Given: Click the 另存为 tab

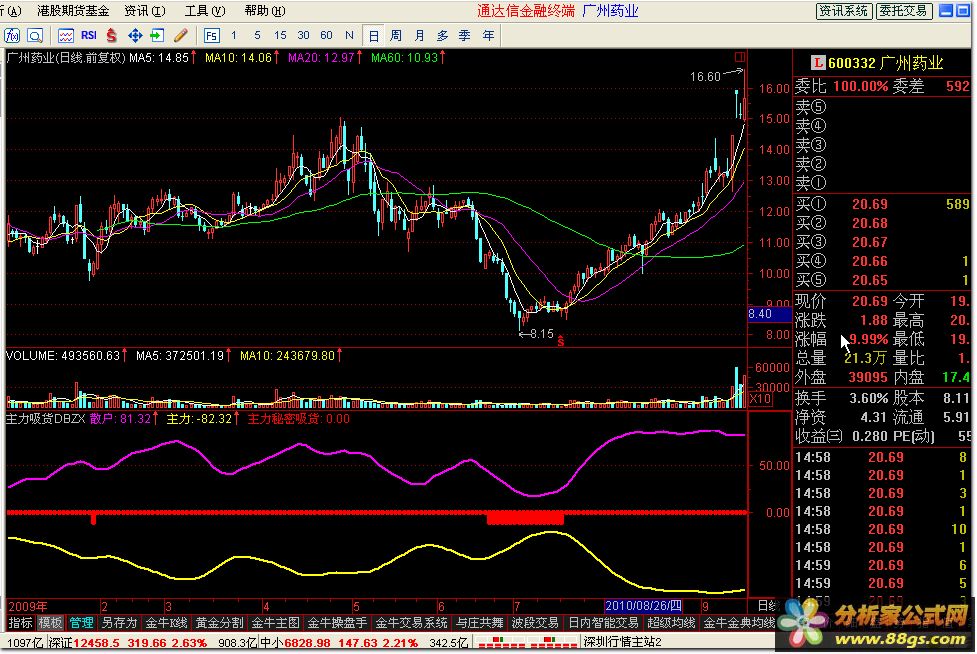Looking at the screenshot, I should (x=119, y=622).
